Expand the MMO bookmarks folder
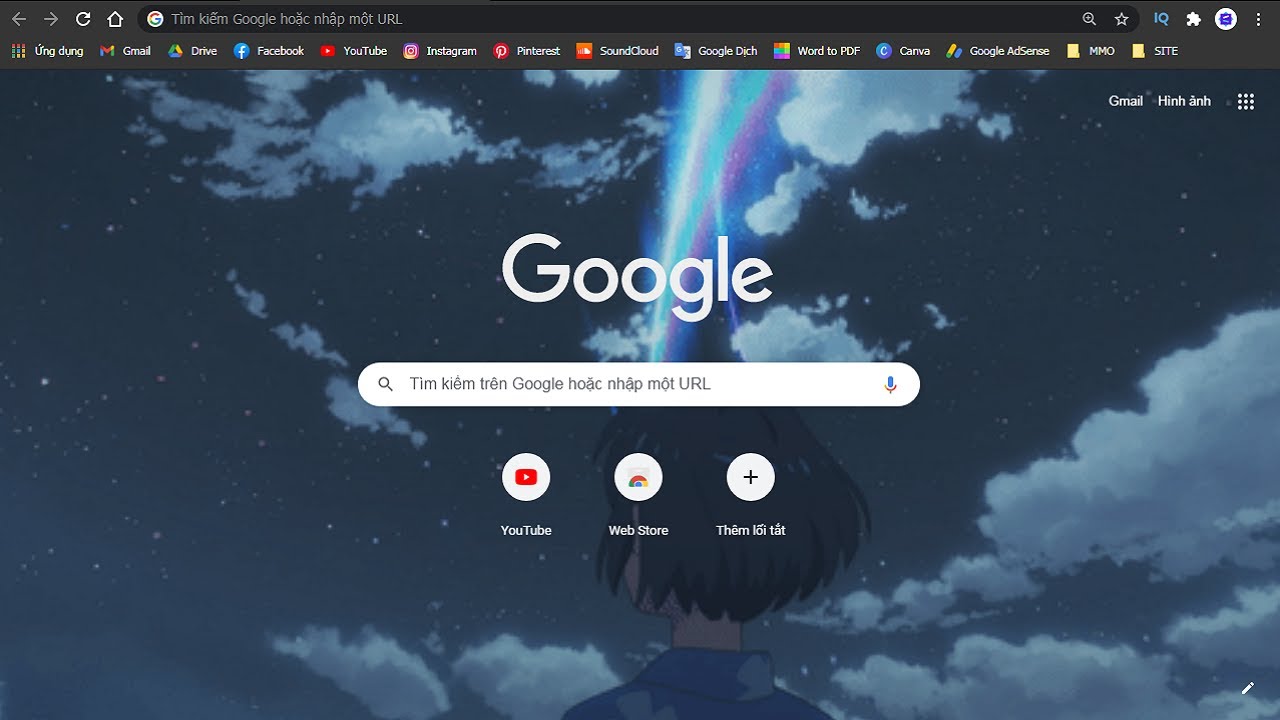This screenshot has width=1280, height=720. (x=1091, y=51)
